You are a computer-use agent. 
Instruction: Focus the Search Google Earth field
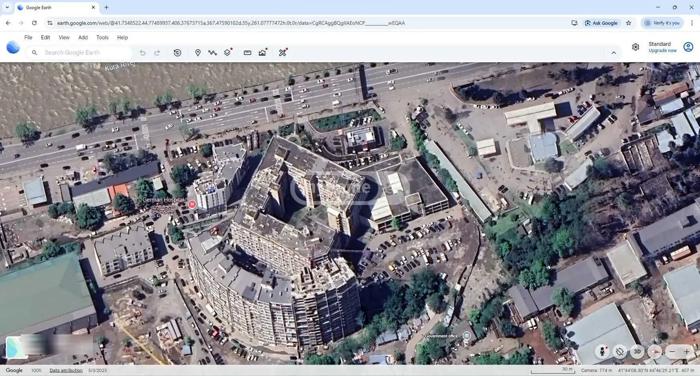pyautogui.click(x=79, y=53)
